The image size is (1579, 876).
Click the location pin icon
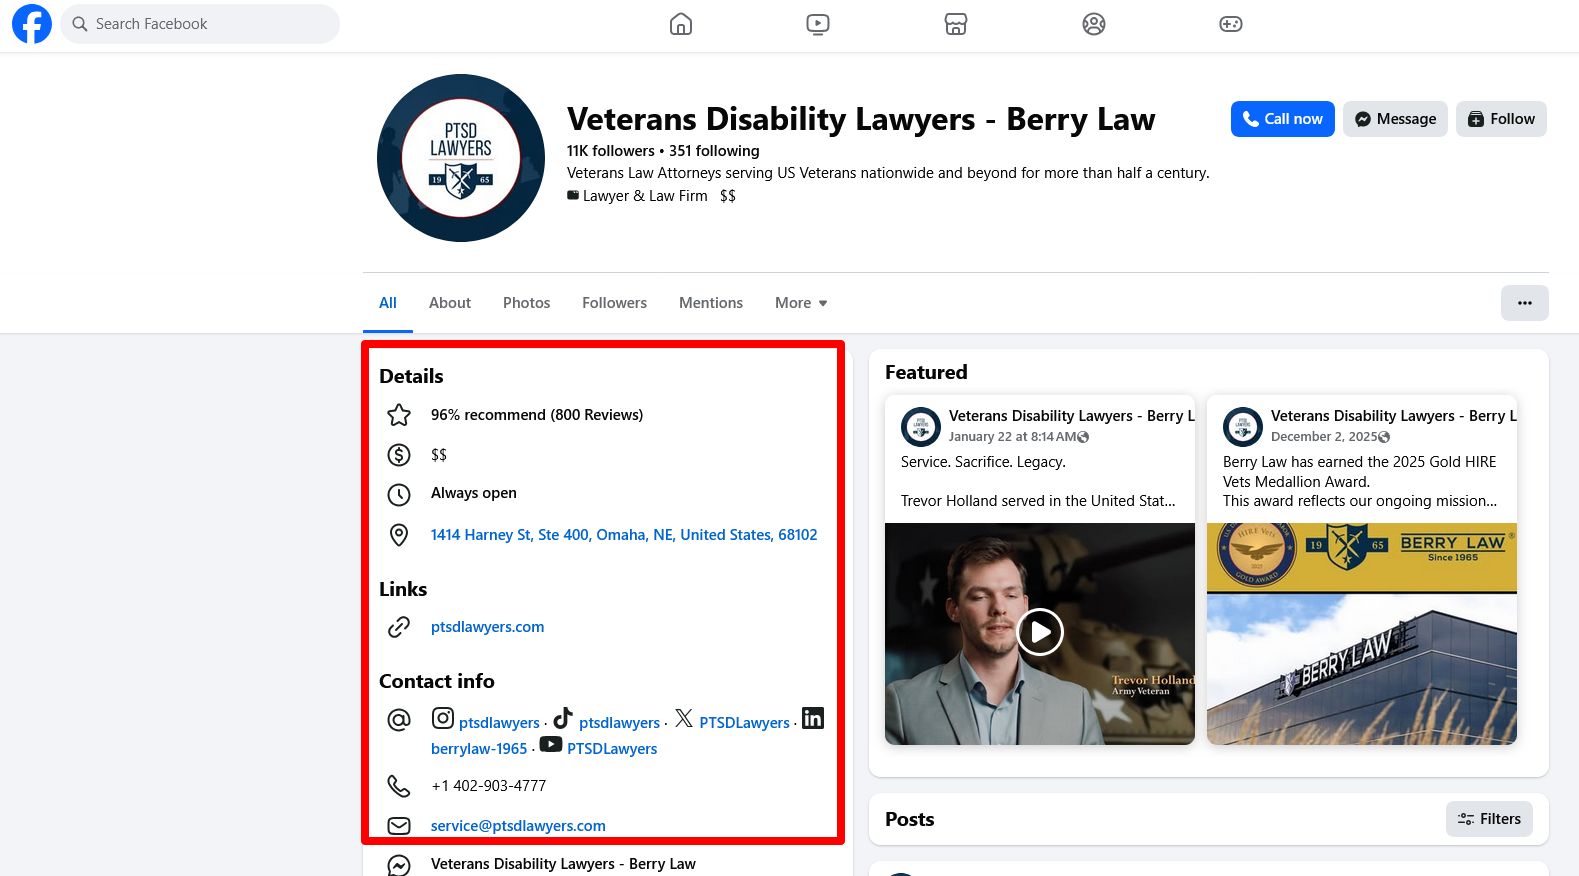[x=399, y=535]
